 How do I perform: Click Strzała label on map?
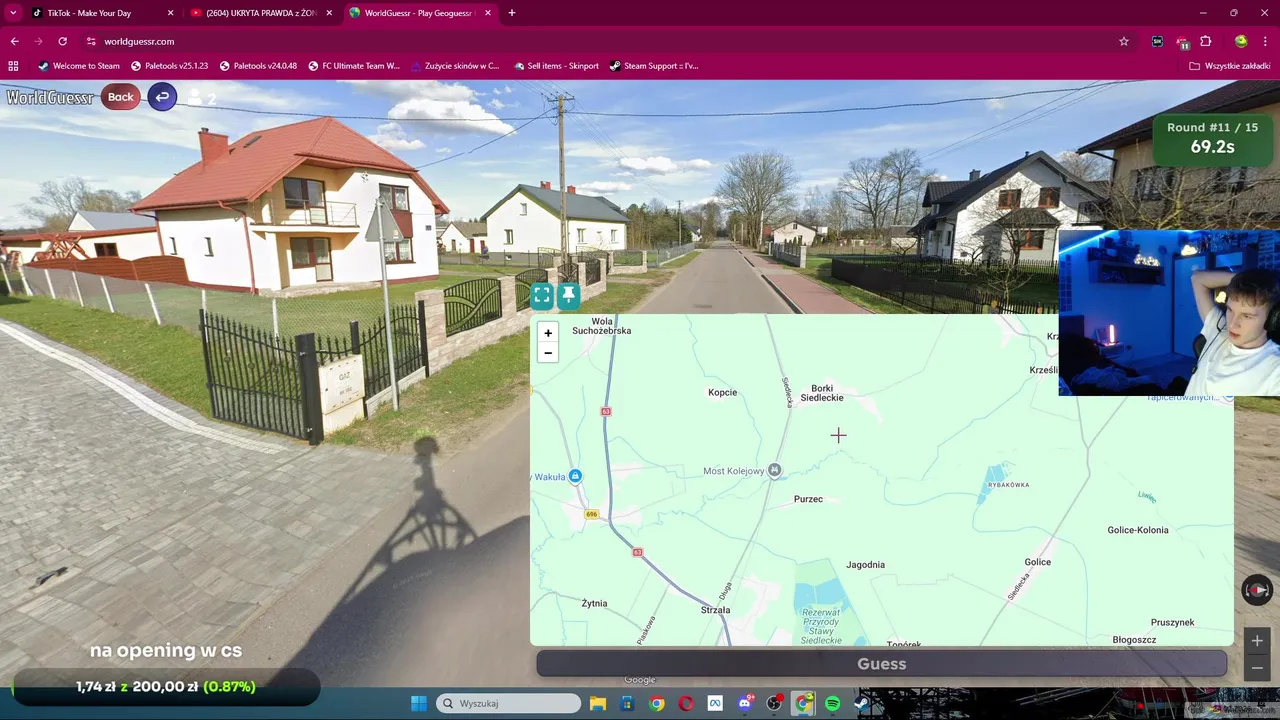715,610
